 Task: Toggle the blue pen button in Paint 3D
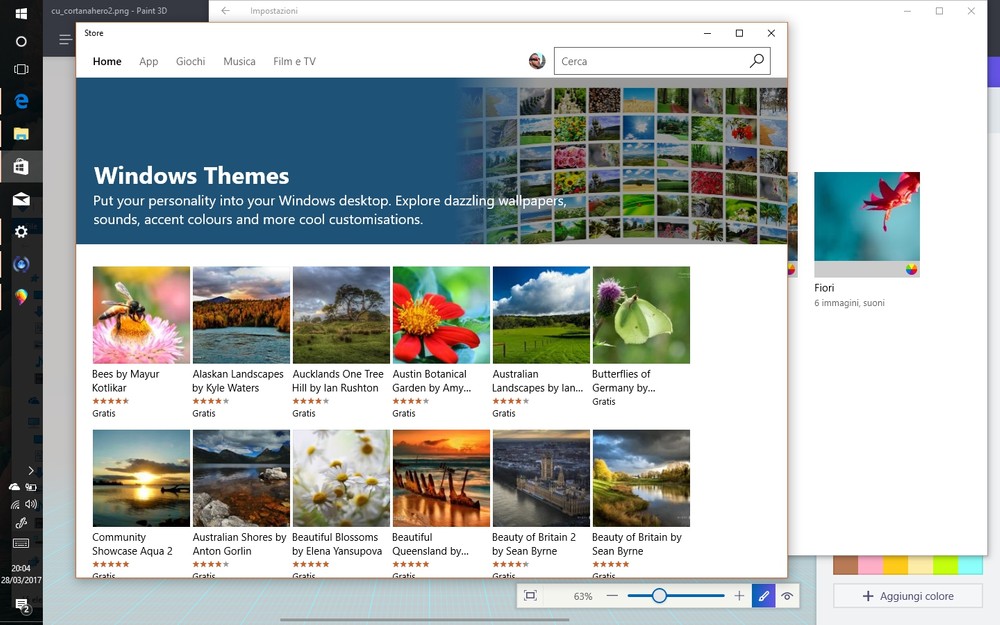pos(763,596)
